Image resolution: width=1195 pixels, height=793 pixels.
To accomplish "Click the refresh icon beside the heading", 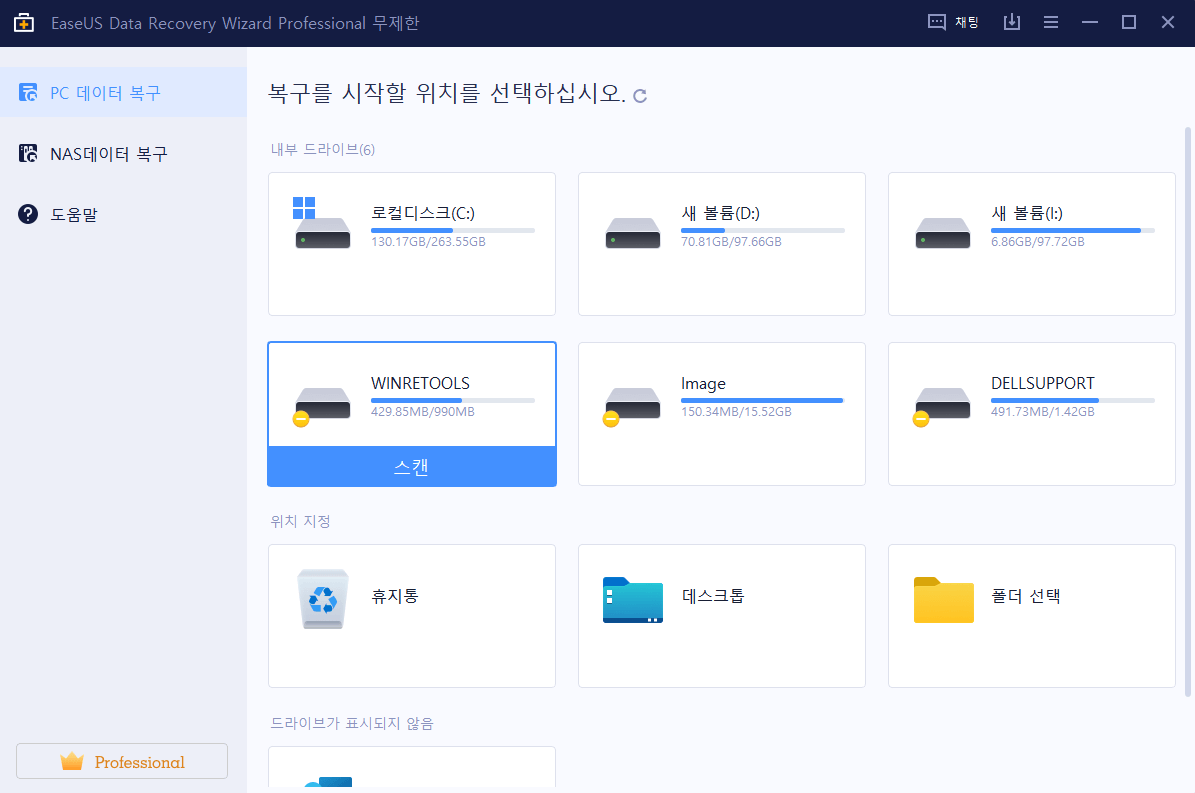I will coord(640,95).
